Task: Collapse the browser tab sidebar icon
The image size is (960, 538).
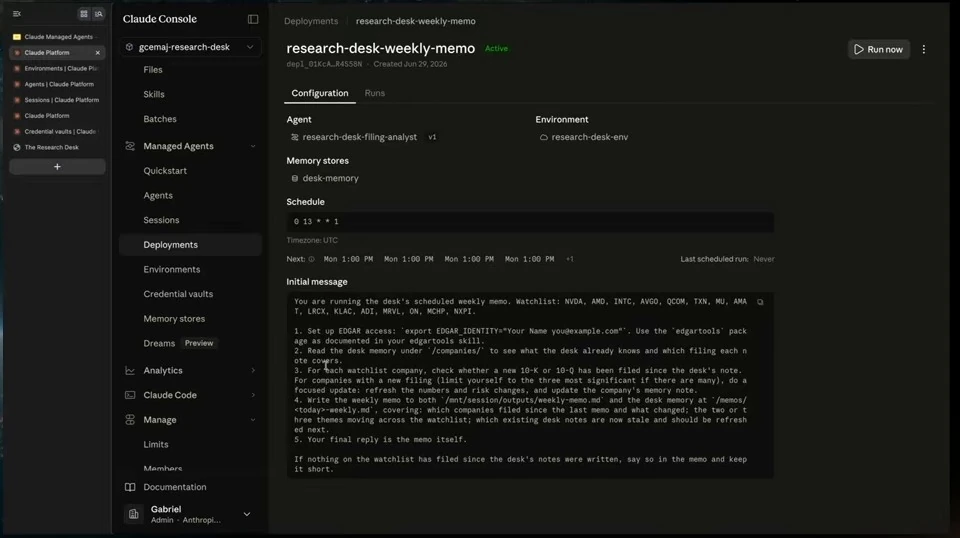Action: click(x=17, y=13)
